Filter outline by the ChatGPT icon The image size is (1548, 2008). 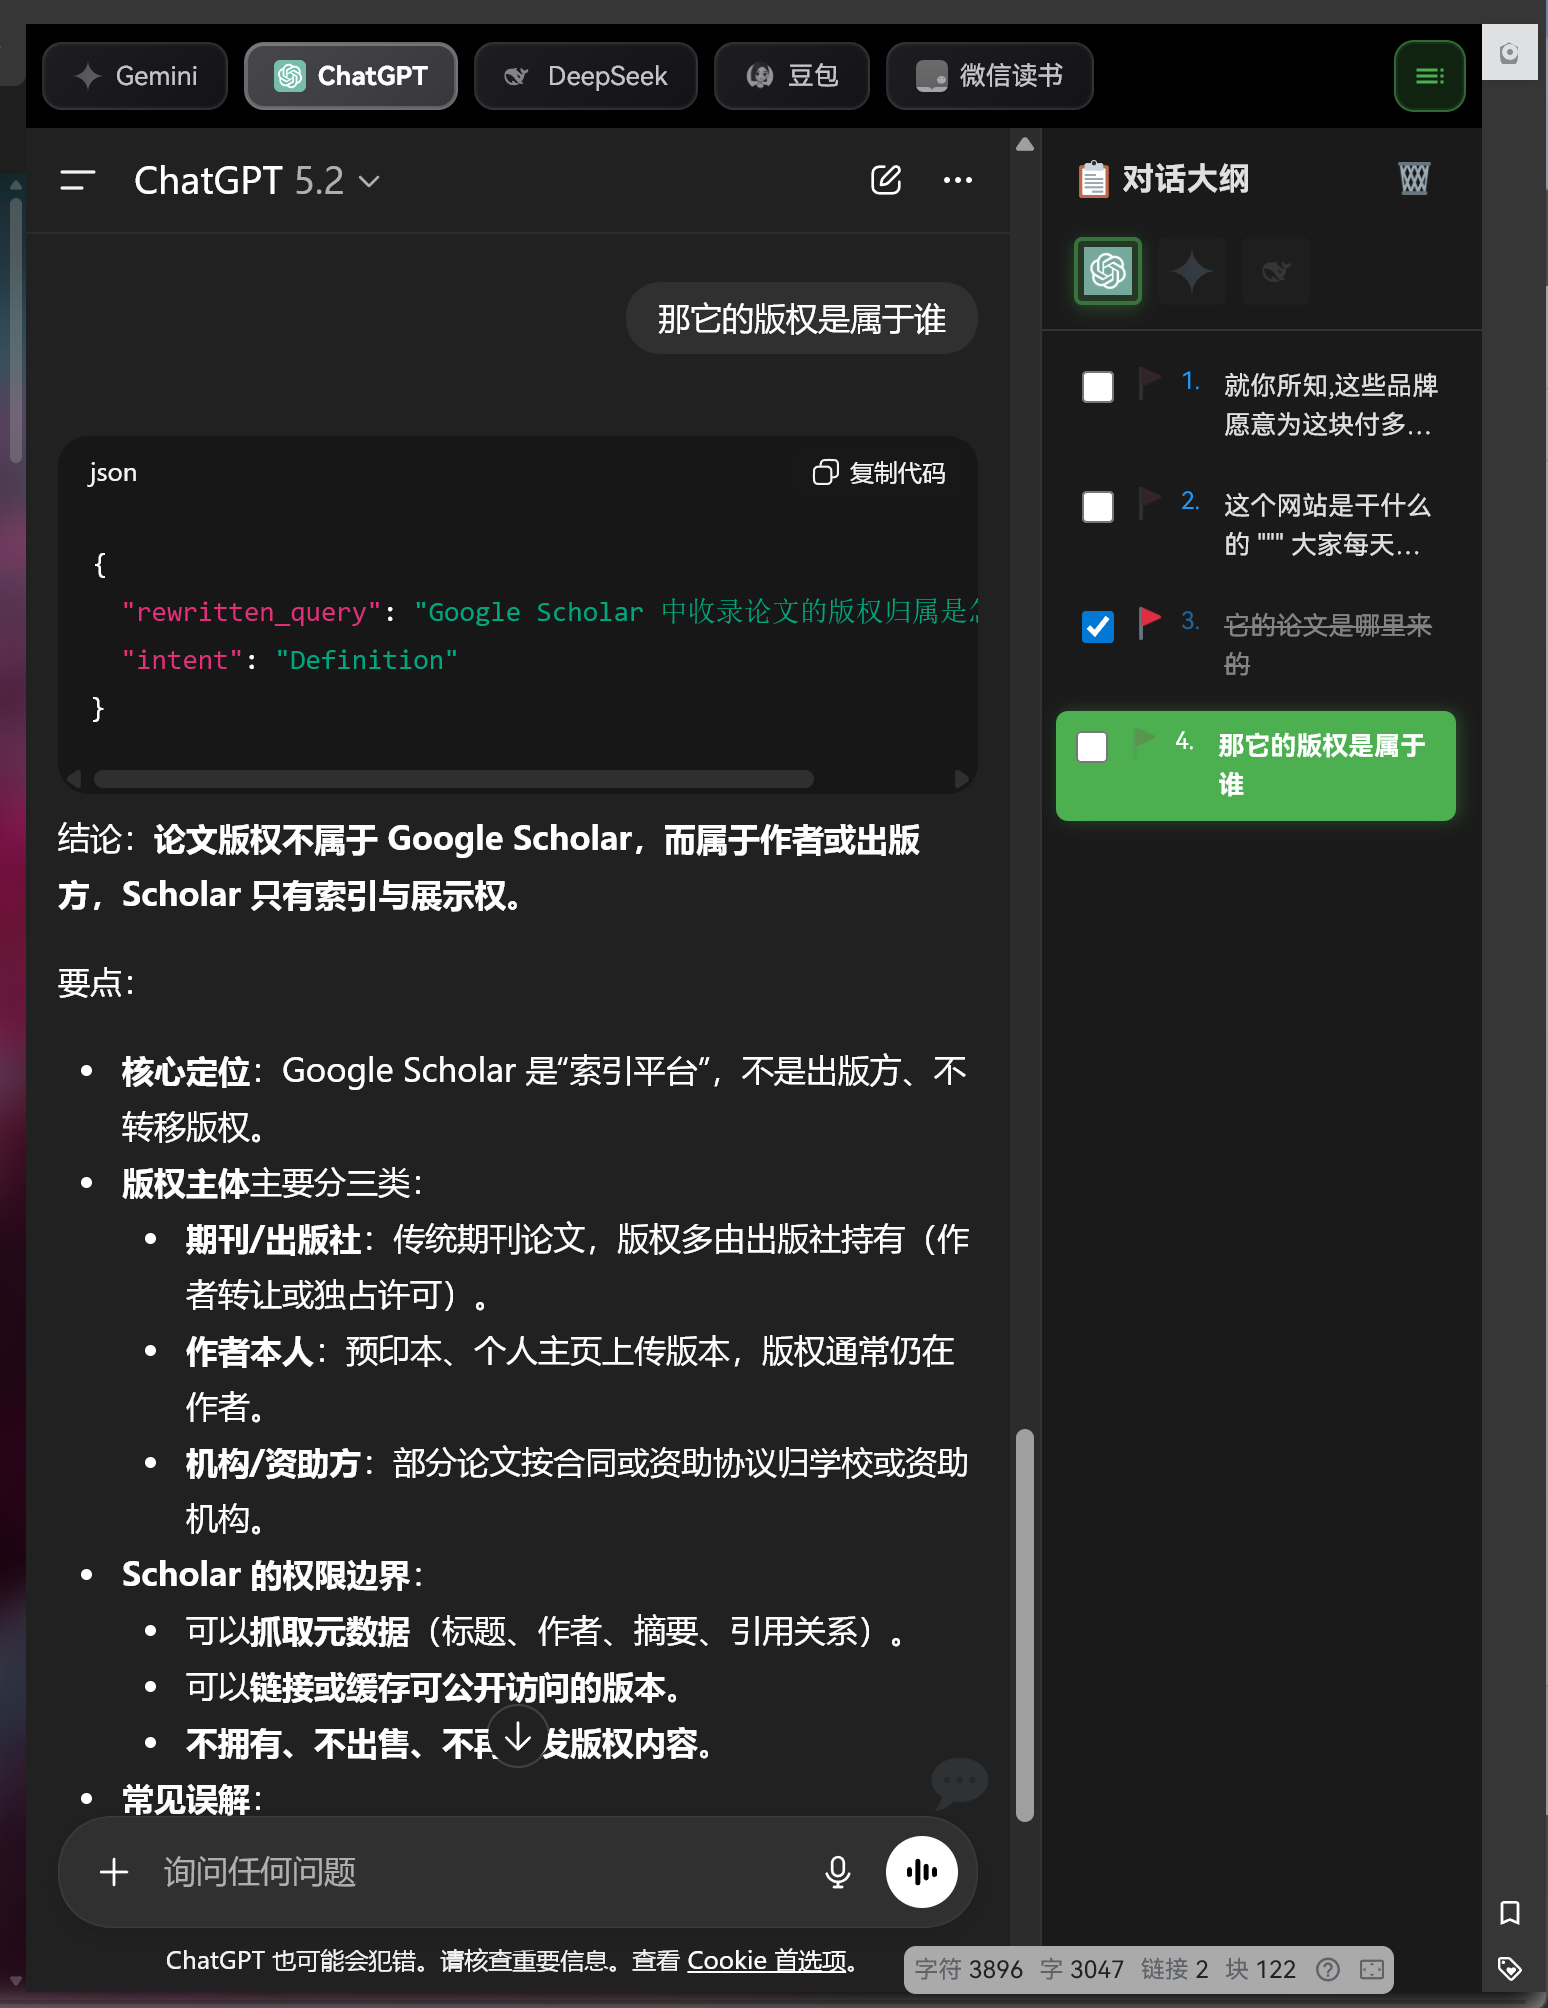pyautogui.click(x=1108, y=271)
